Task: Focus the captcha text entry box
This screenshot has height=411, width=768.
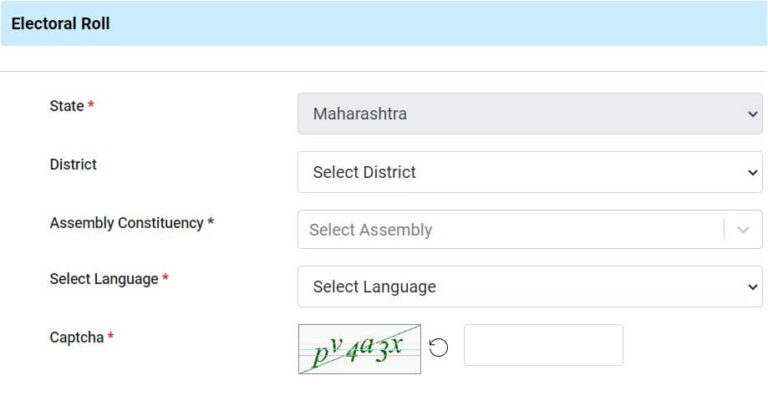Action: [x=543, y=345]
